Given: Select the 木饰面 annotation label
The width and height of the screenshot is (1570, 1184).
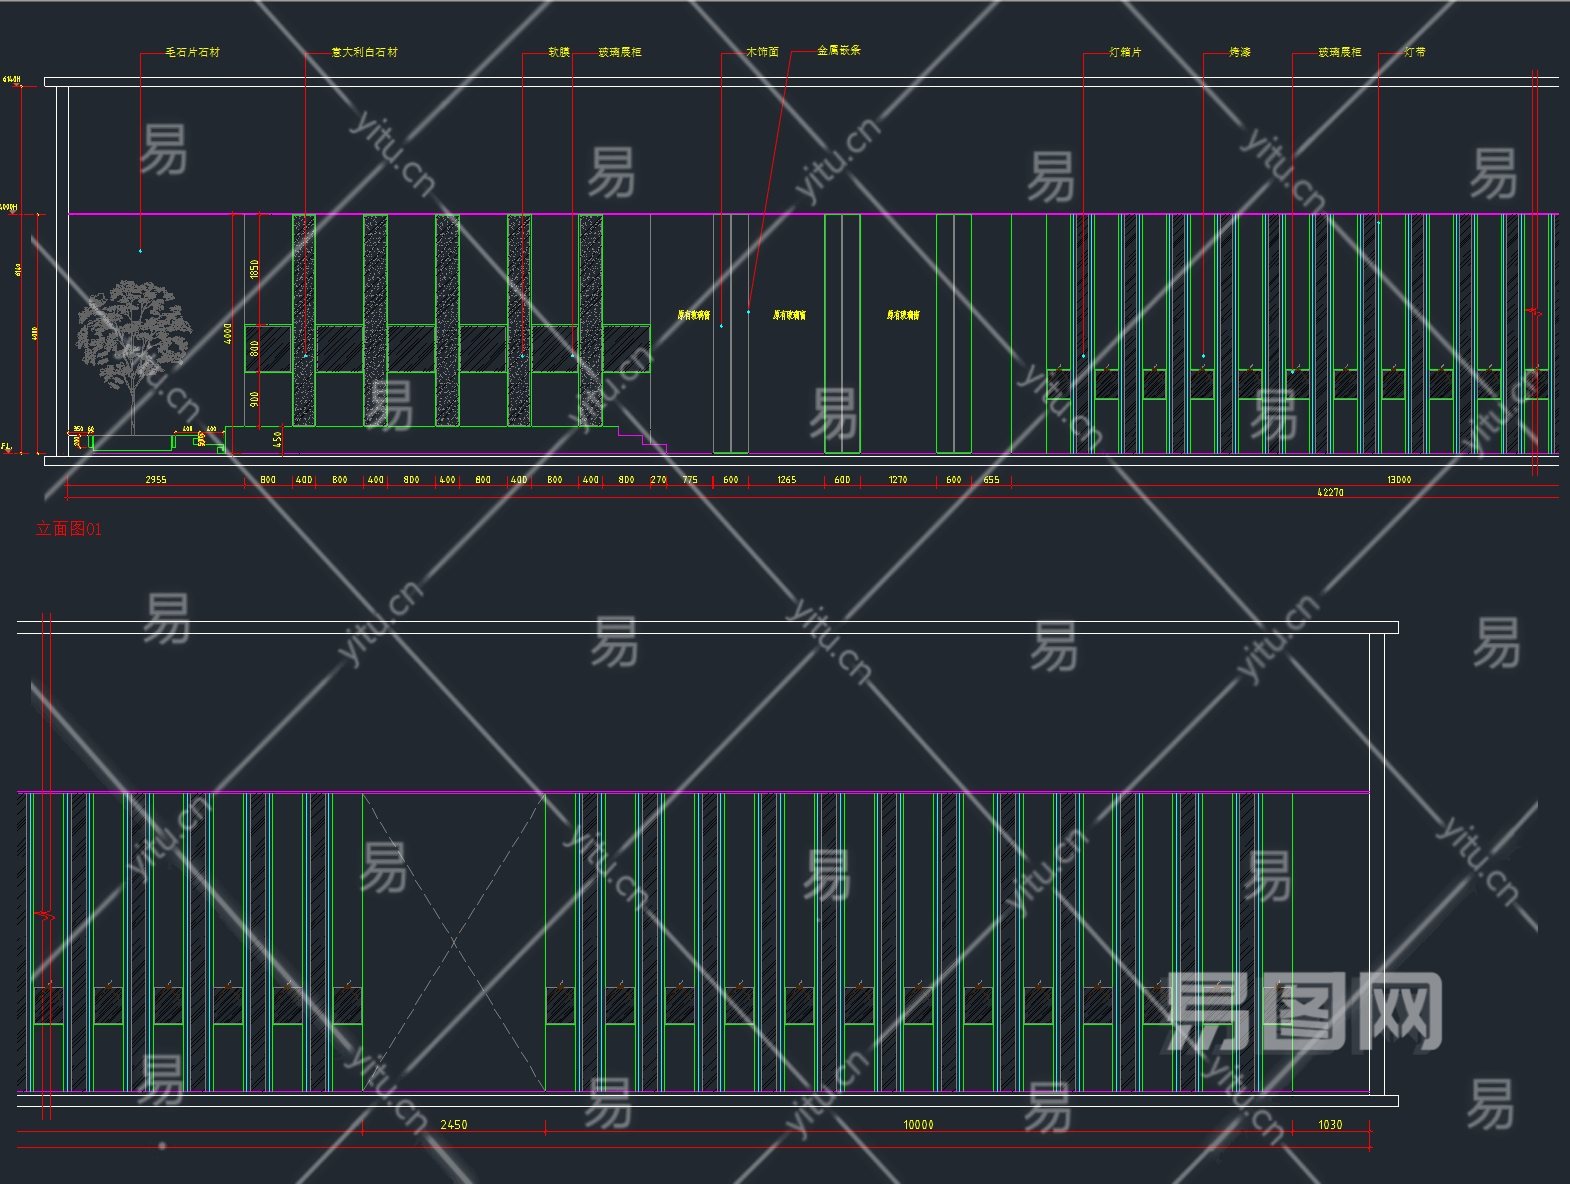Looking at the screenshot, I should tap(763, 52).
